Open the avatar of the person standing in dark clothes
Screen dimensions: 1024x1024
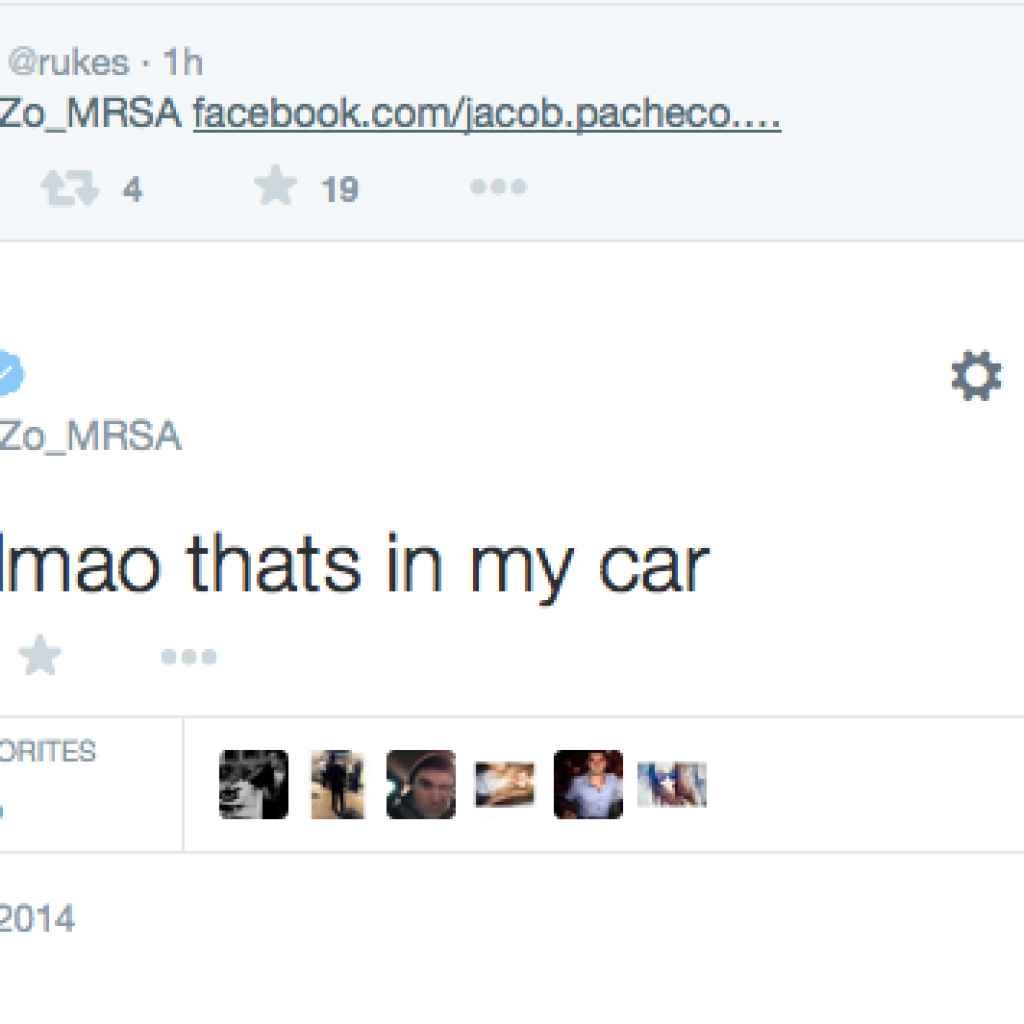337,785
